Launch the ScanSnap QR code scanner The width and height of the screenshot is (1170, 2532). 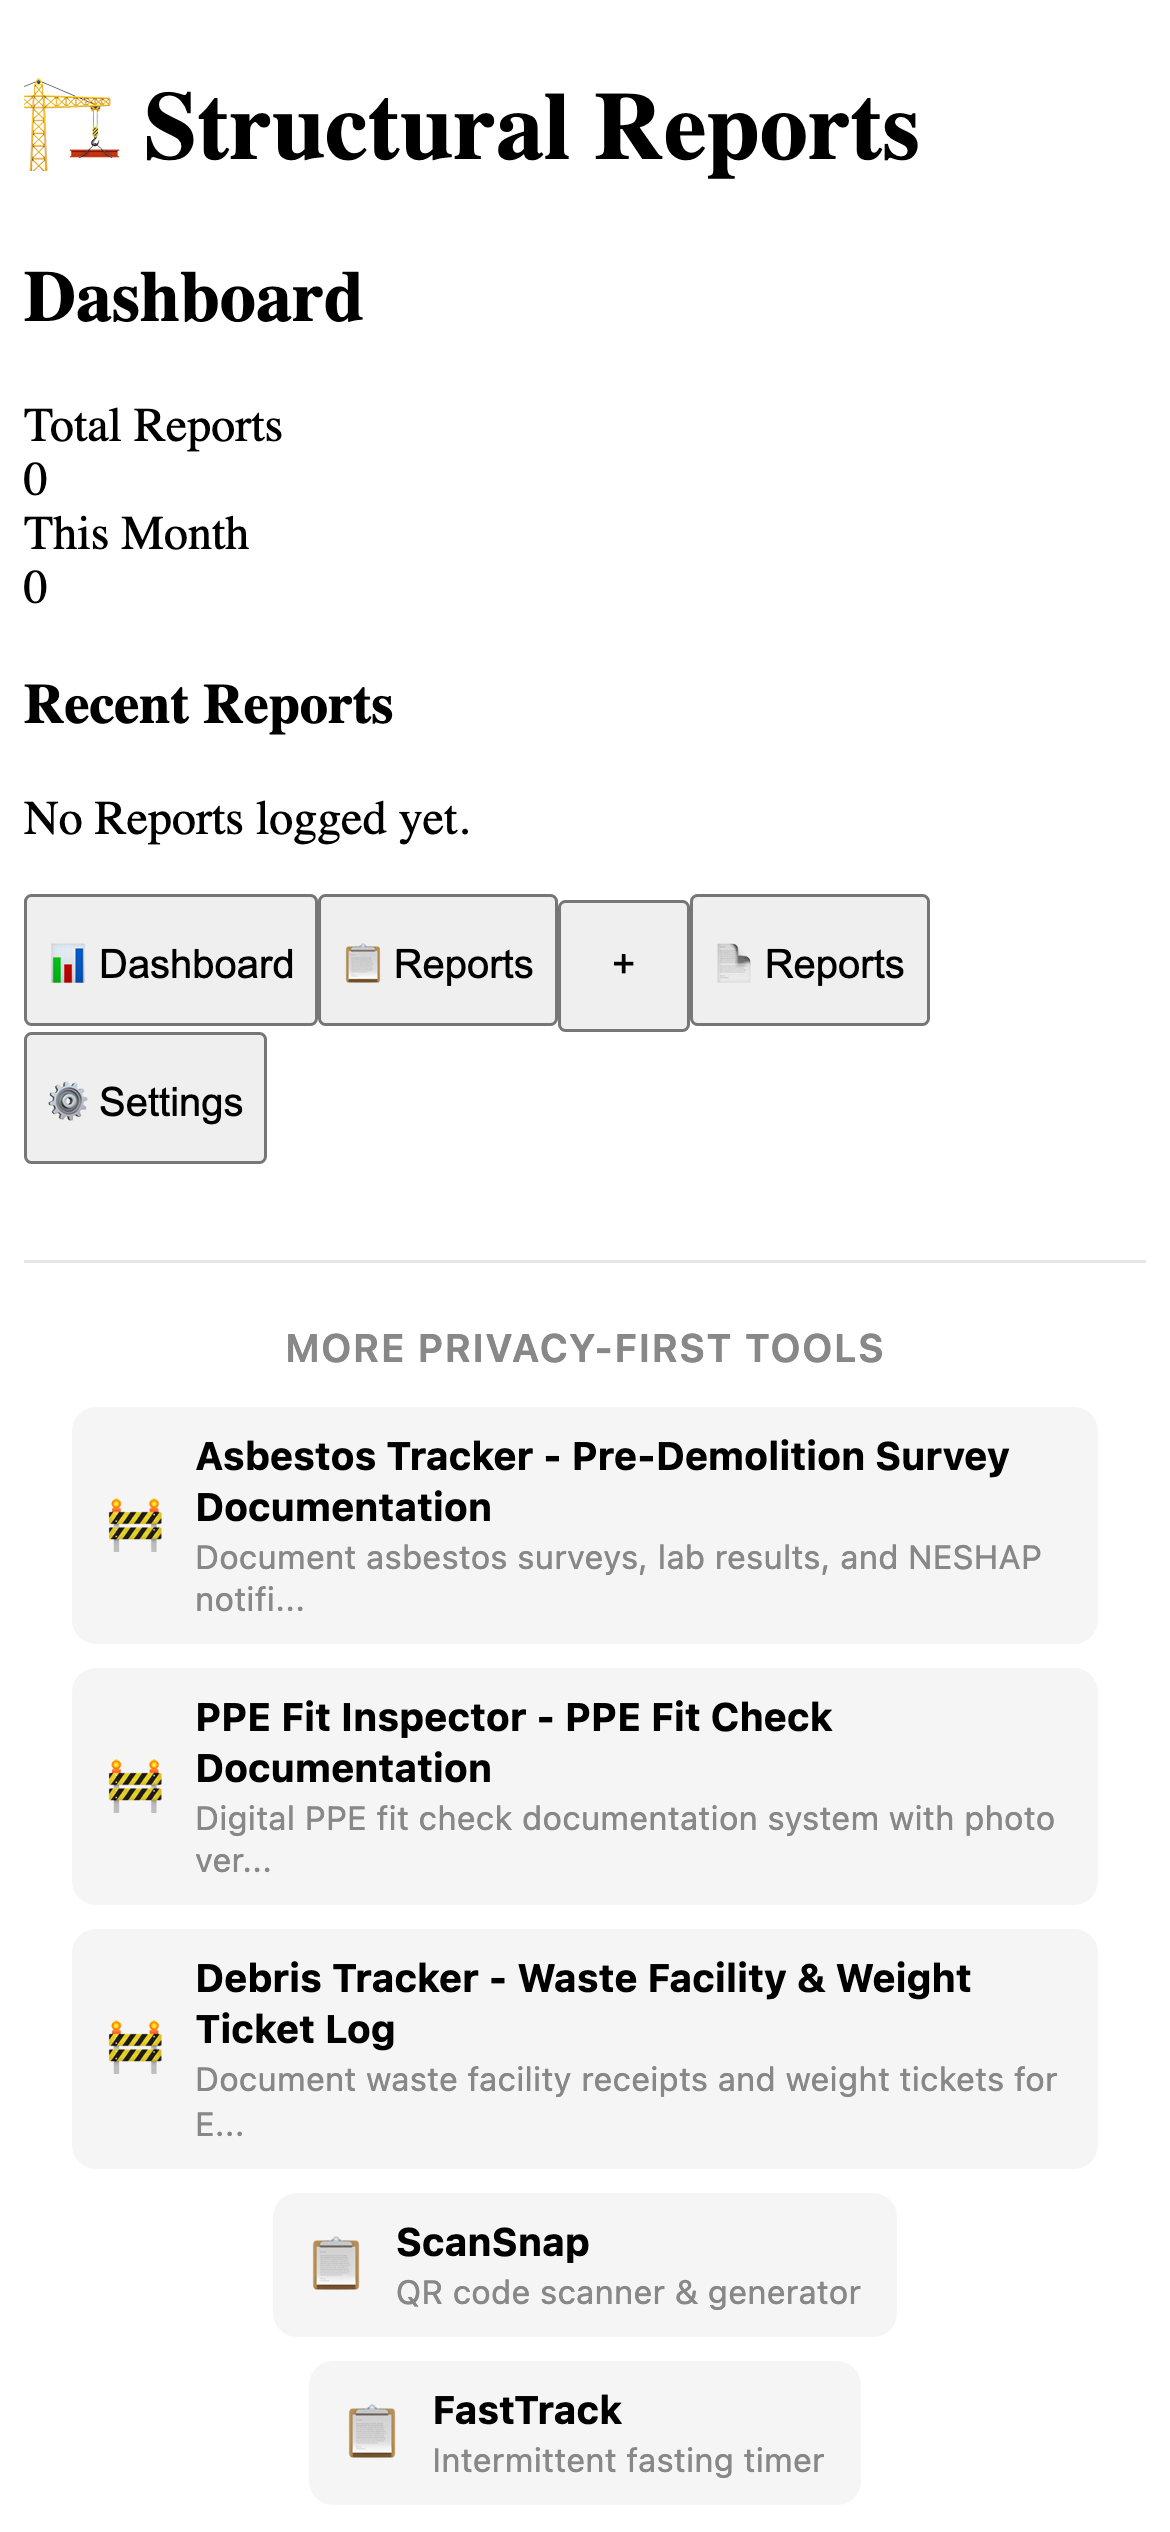585,2265
